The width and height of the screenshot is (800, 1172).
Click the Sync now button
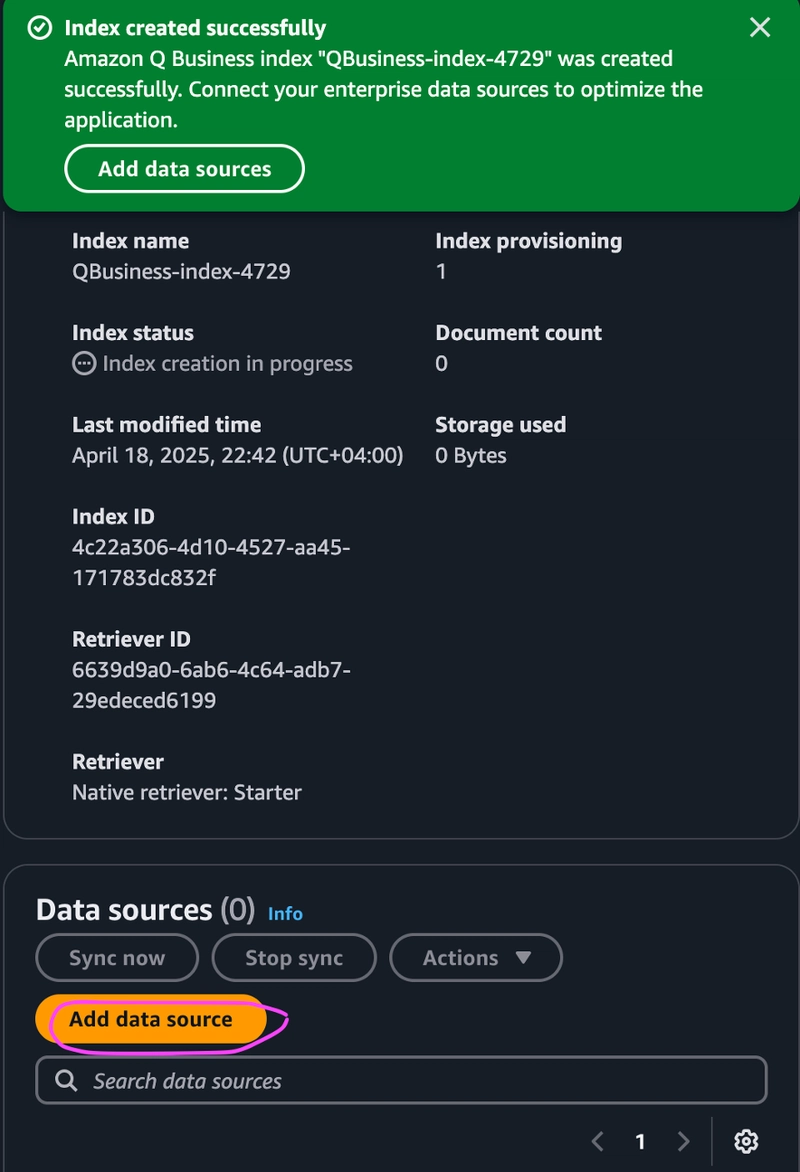pos(117,957)
